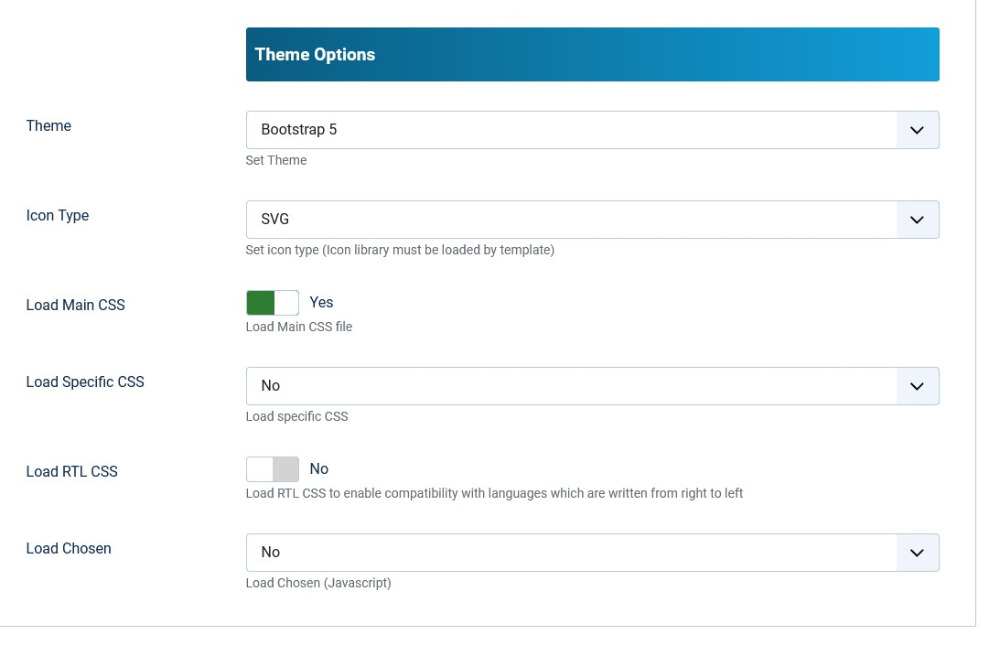
Task: Click the Load RTL CSS field label
Action: pyautogui.click(x=72, y=472)
